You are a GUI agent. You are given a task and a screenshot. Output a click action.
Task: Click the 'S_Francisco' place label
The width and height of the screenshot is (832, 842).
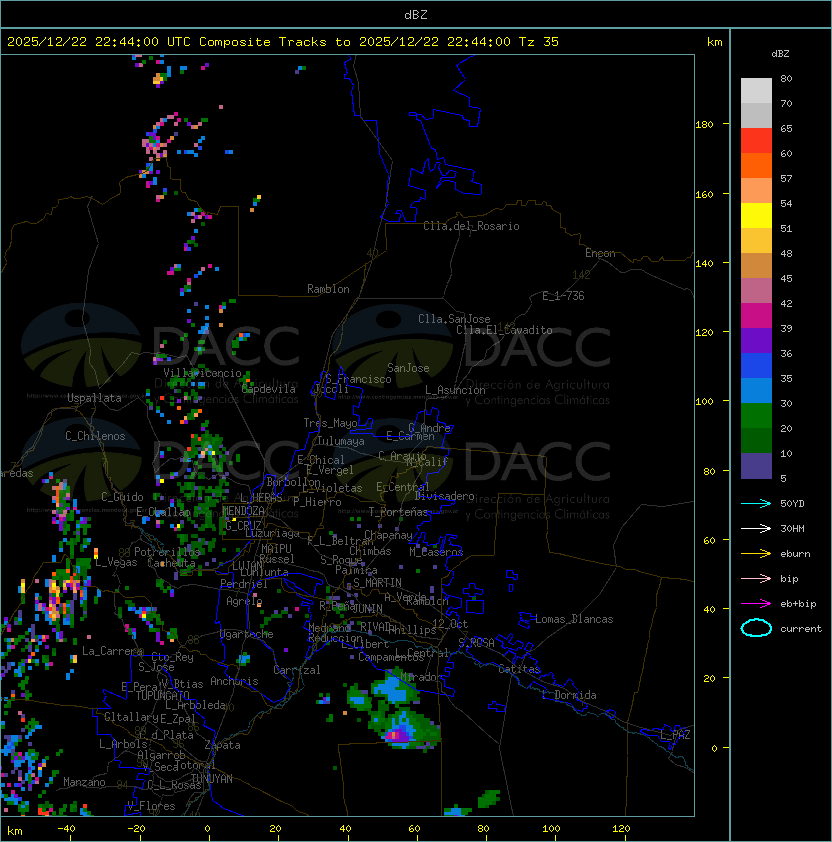coord(358,379)
